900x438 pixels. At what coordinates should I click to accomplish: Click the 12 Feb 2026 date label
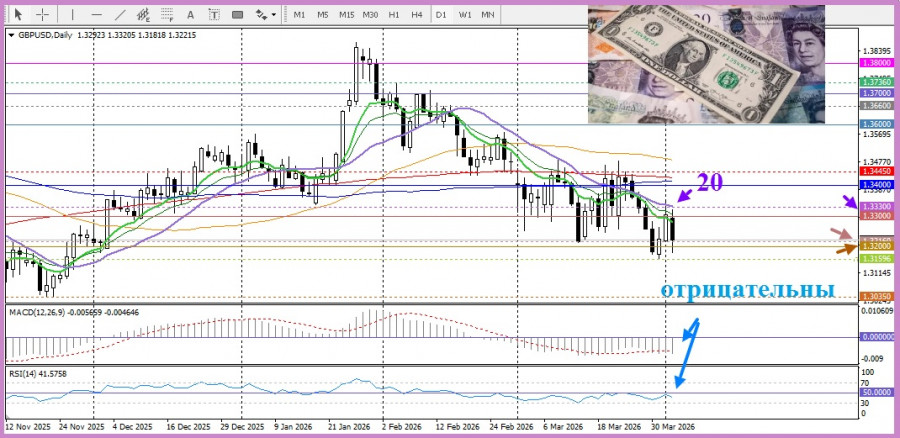[457, 428]
